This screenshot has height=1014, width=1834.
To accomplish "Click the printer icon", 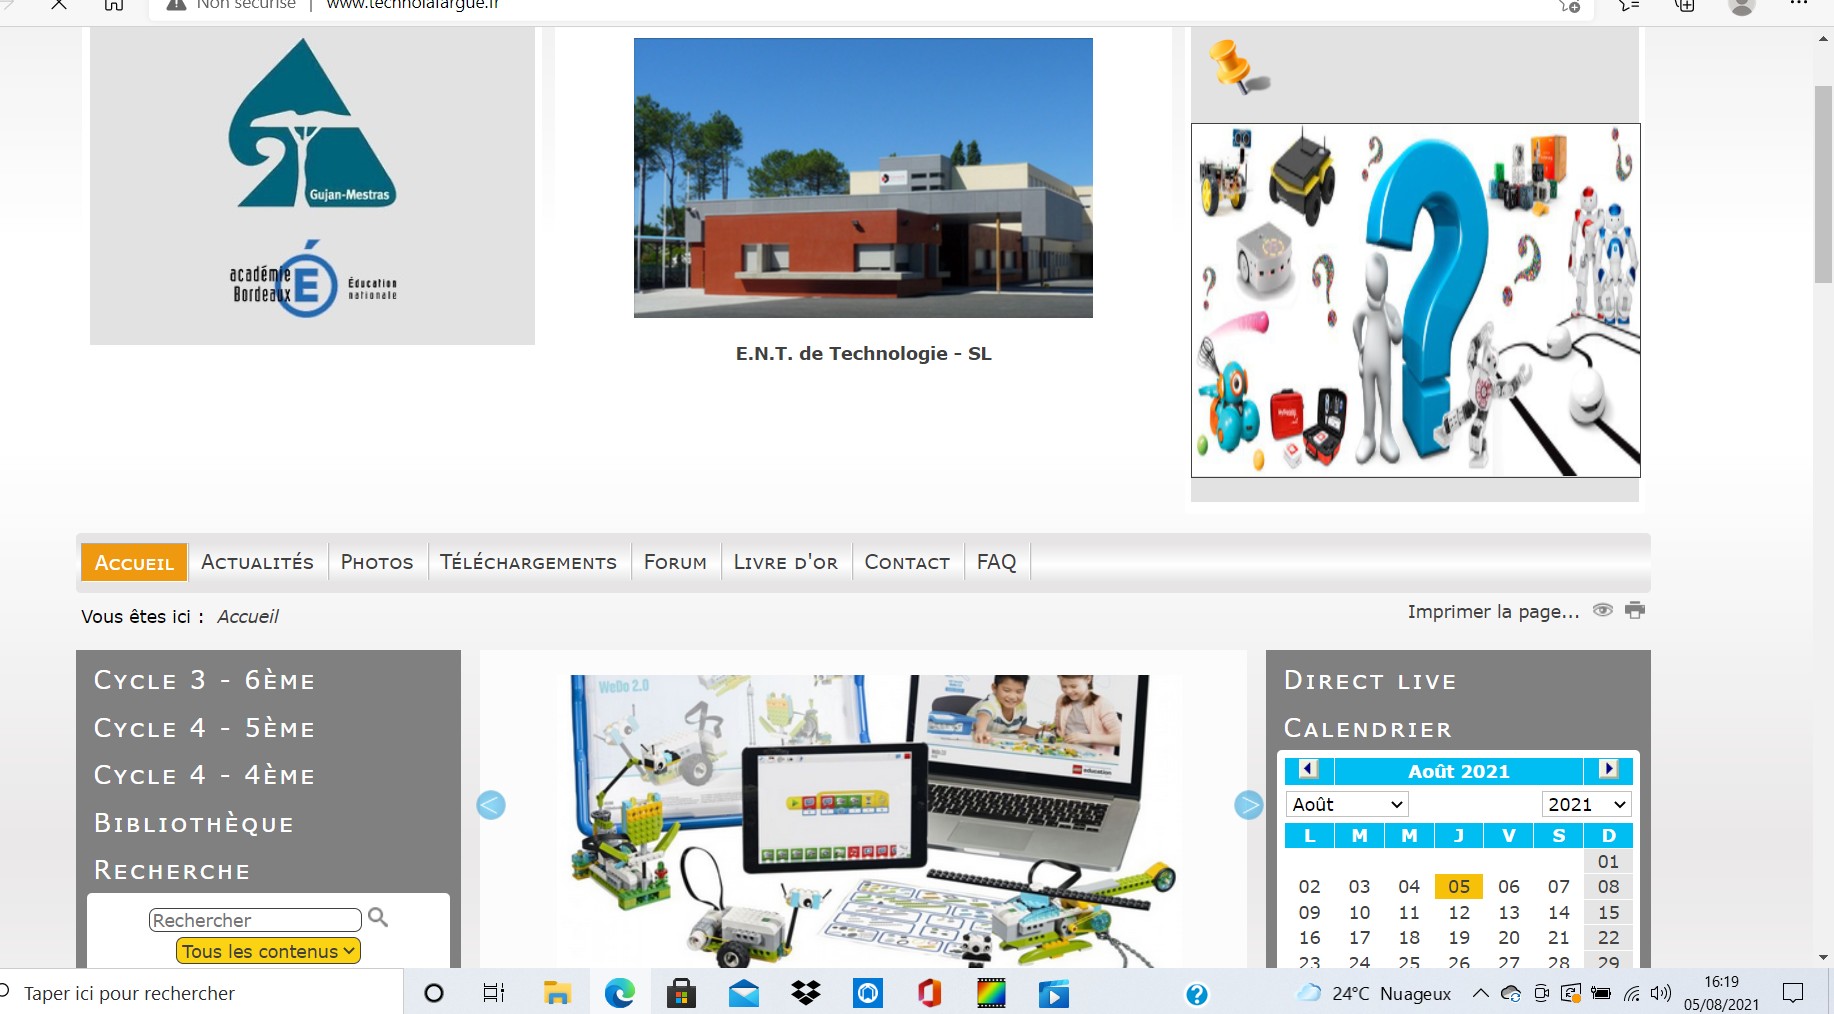I will [1635, 610].
